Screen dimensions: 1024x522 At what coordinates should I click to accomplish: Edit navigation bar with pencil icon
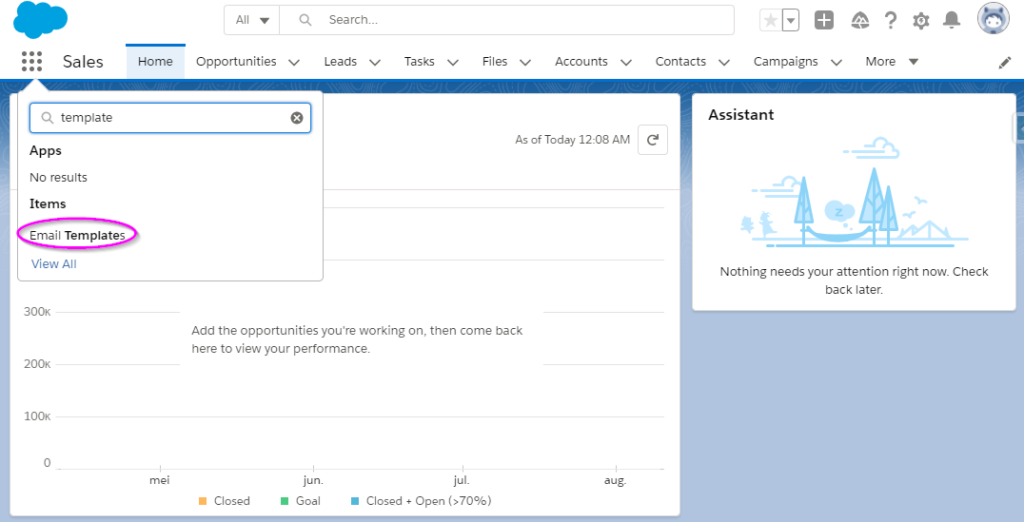pyautogui.click(x=1005, y=62)
